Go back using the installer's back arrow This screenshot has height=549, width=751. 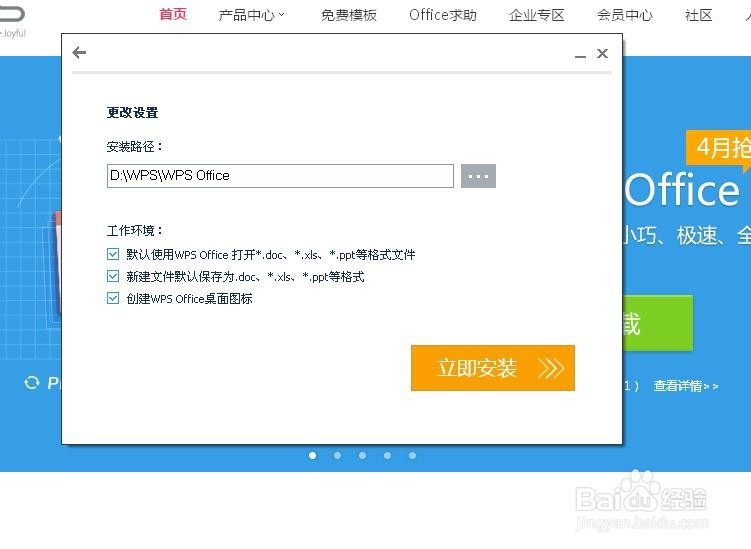click(x=79, y=53)
